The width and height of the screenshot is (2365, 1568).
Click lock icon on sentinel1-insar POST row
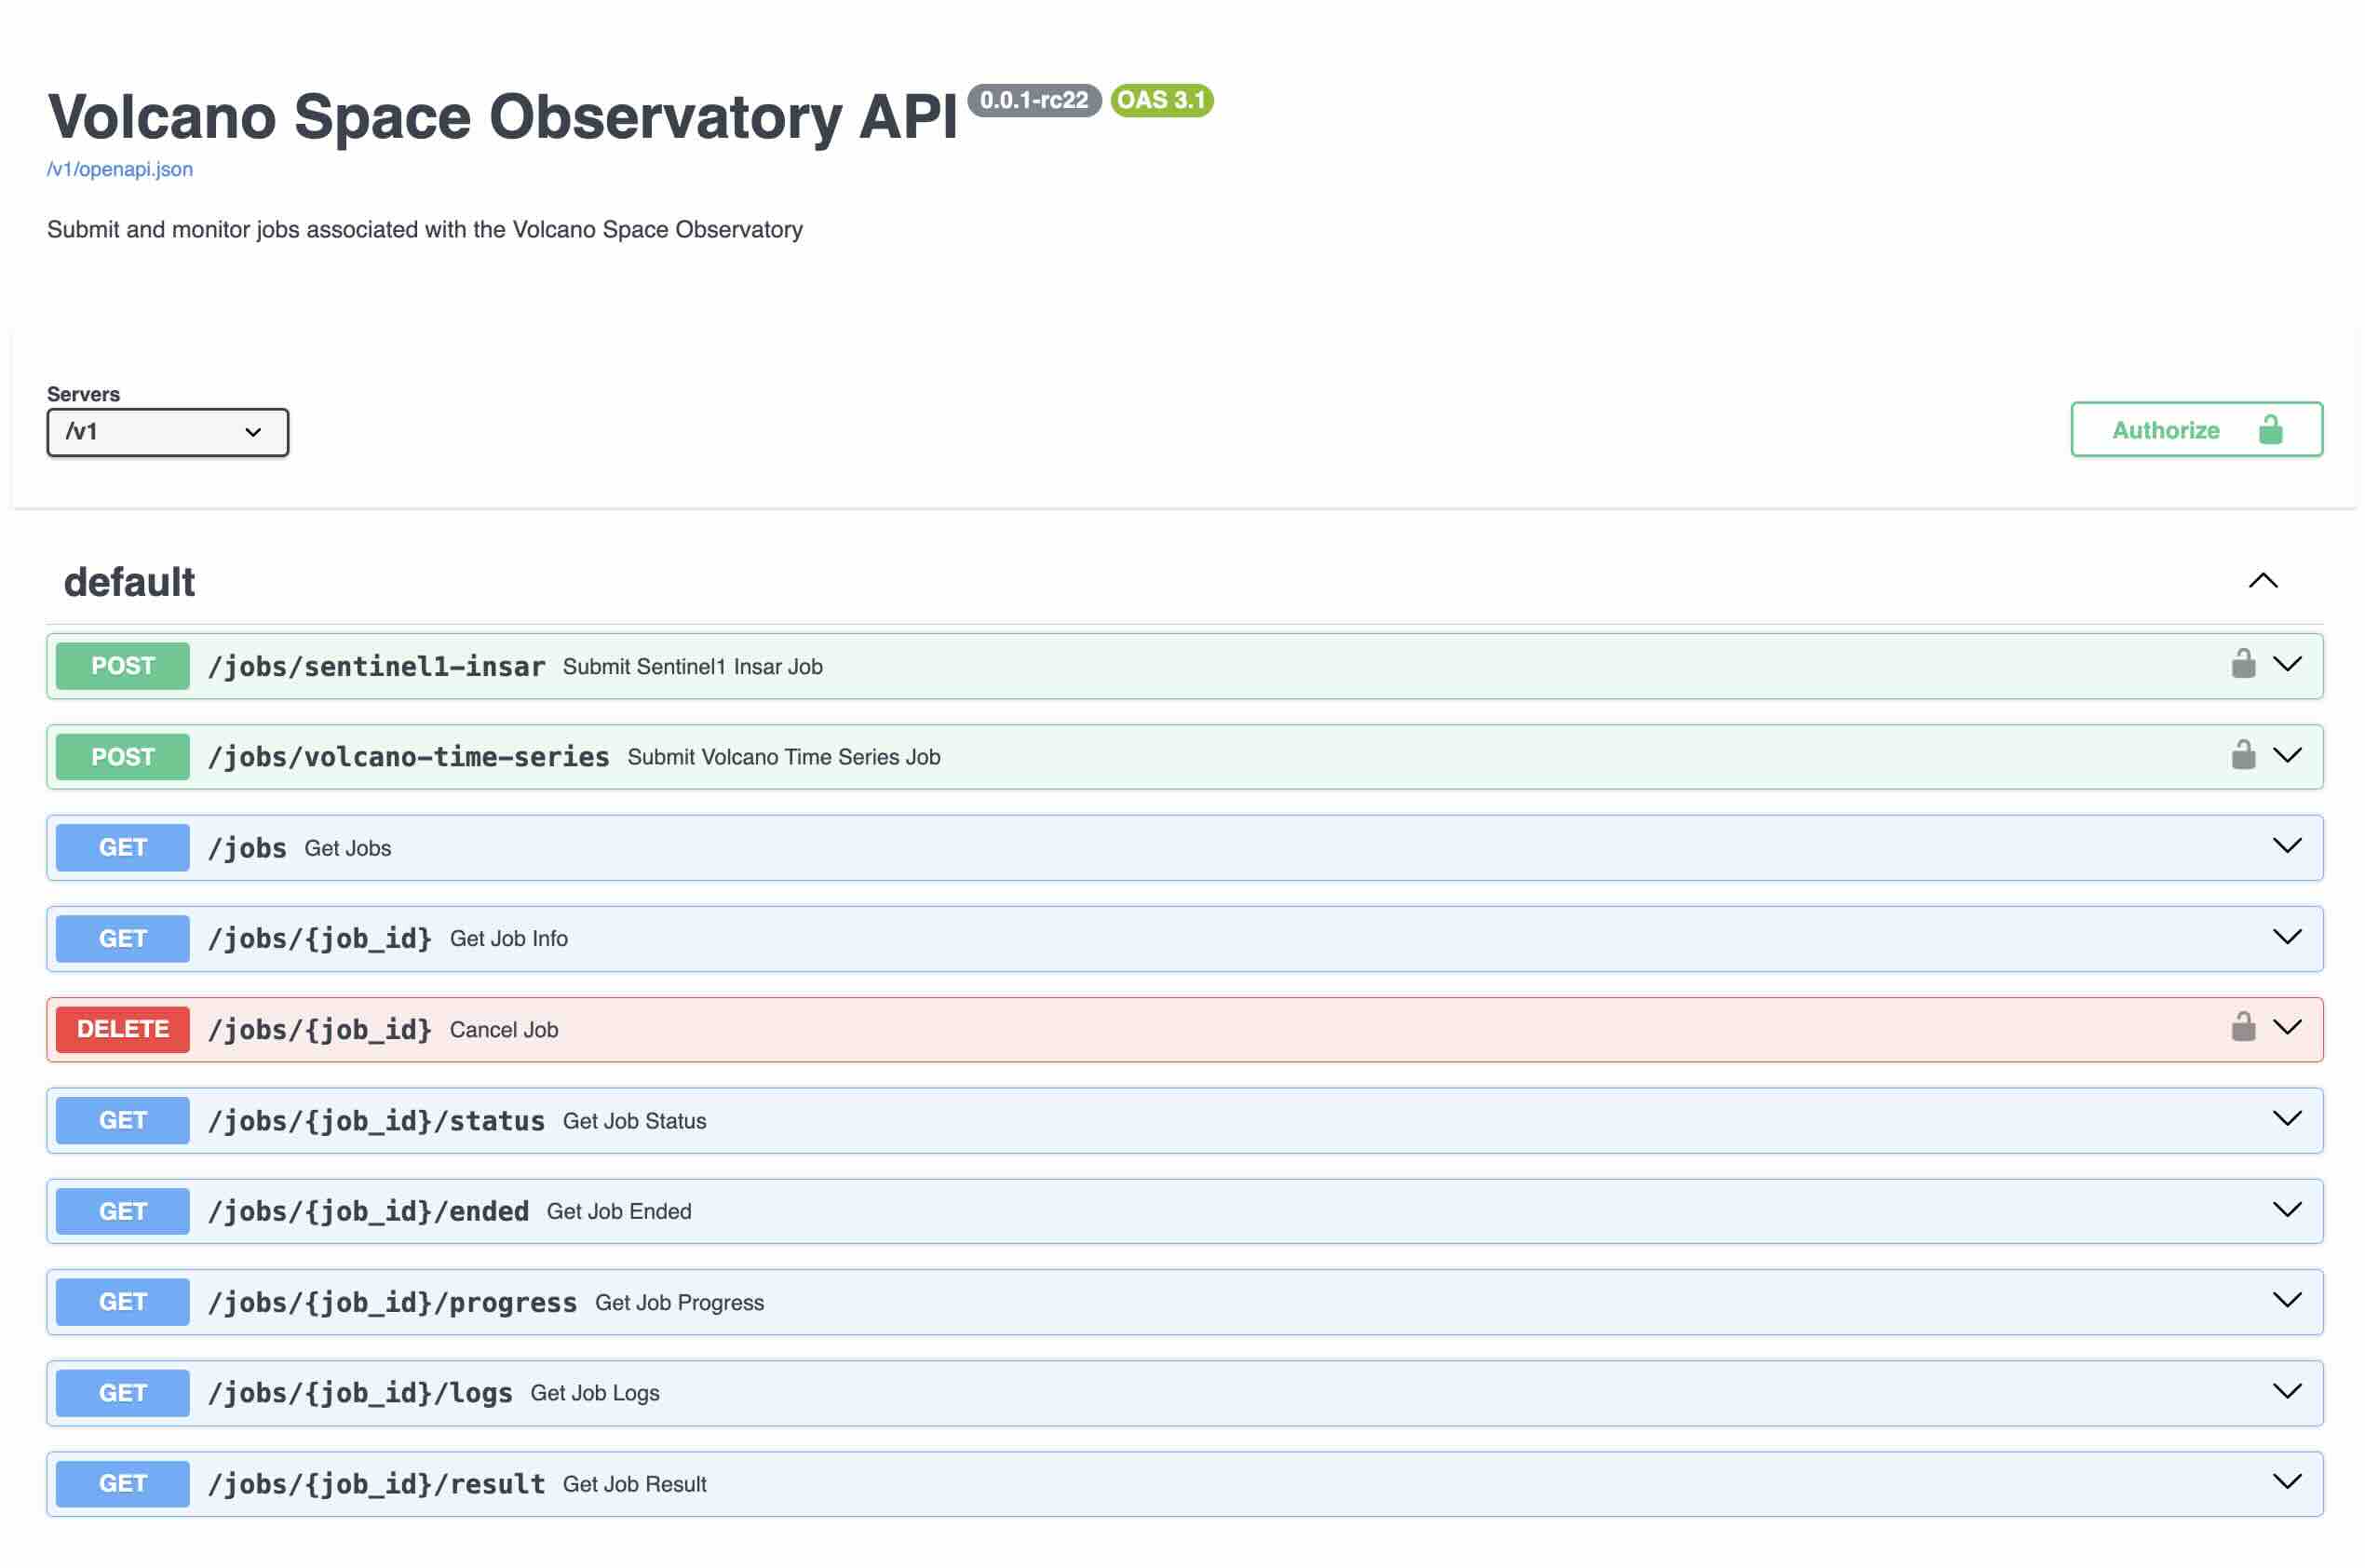pos(2242,664)
